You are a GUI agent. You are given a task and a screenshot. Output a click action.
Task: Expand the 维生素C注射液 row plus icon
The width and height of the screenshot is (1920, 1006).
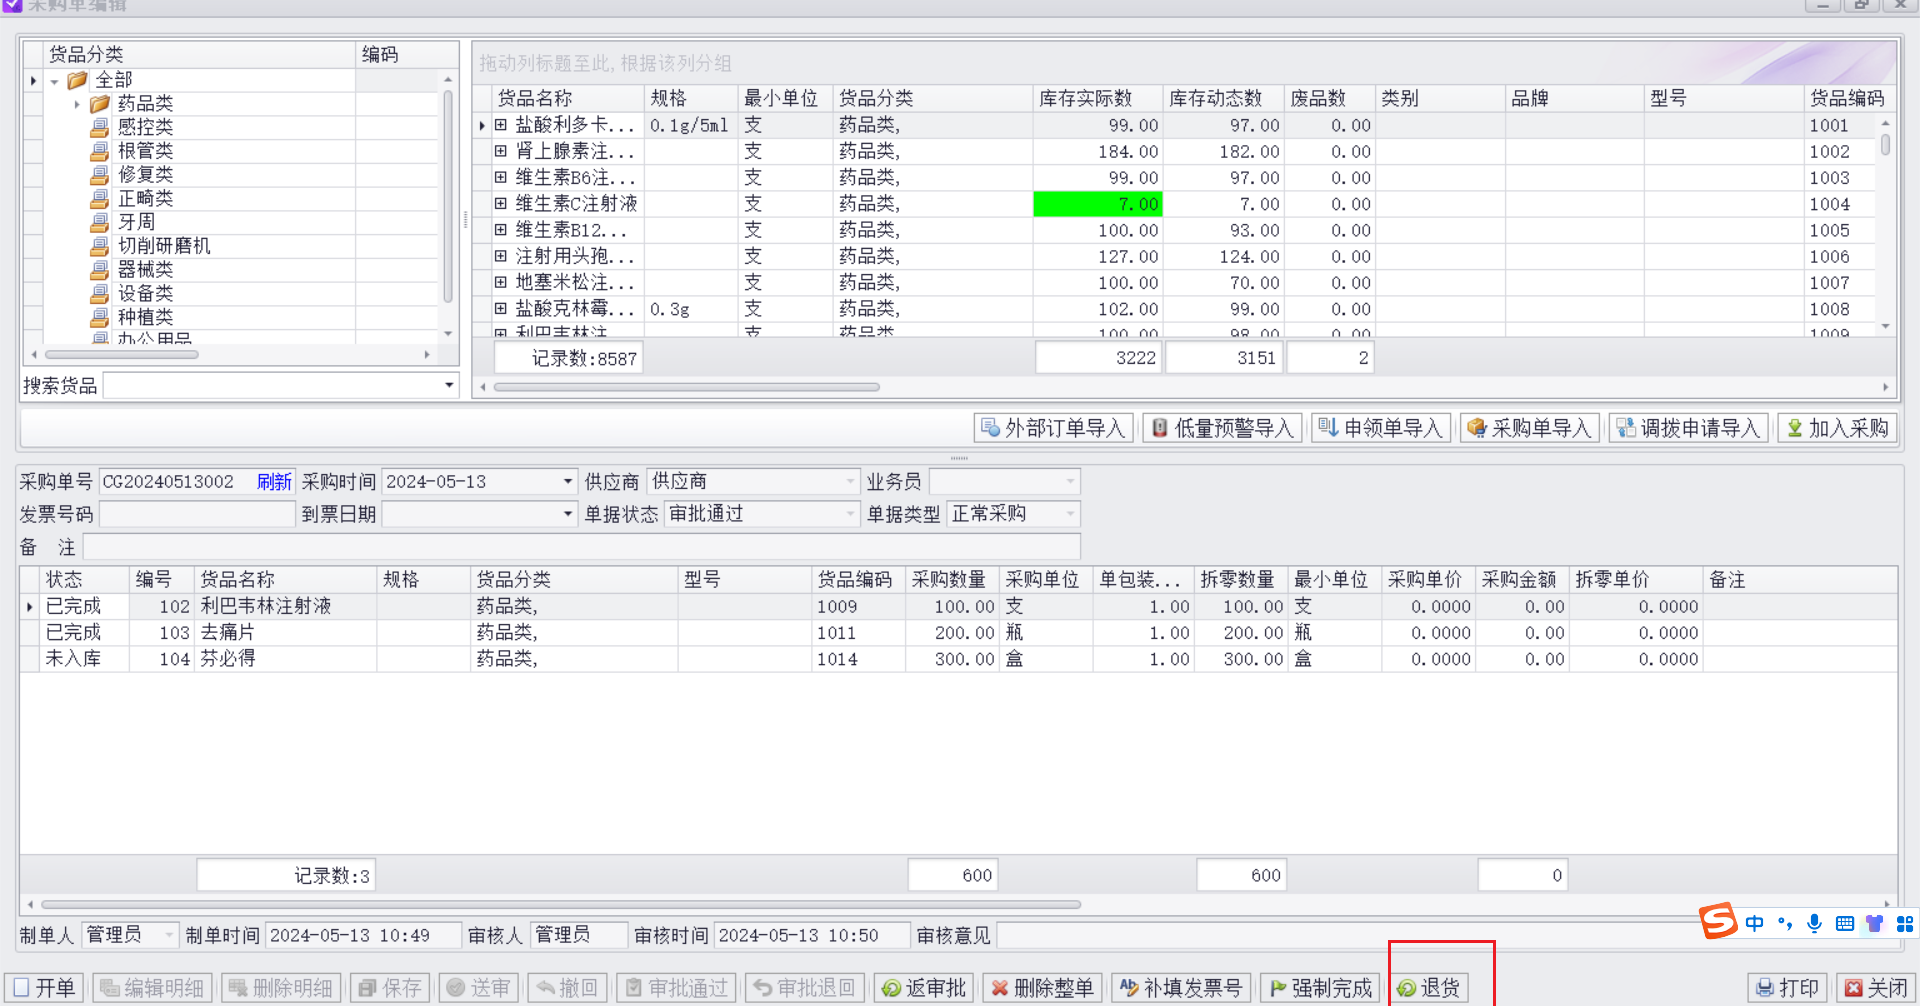coord(501,204)
